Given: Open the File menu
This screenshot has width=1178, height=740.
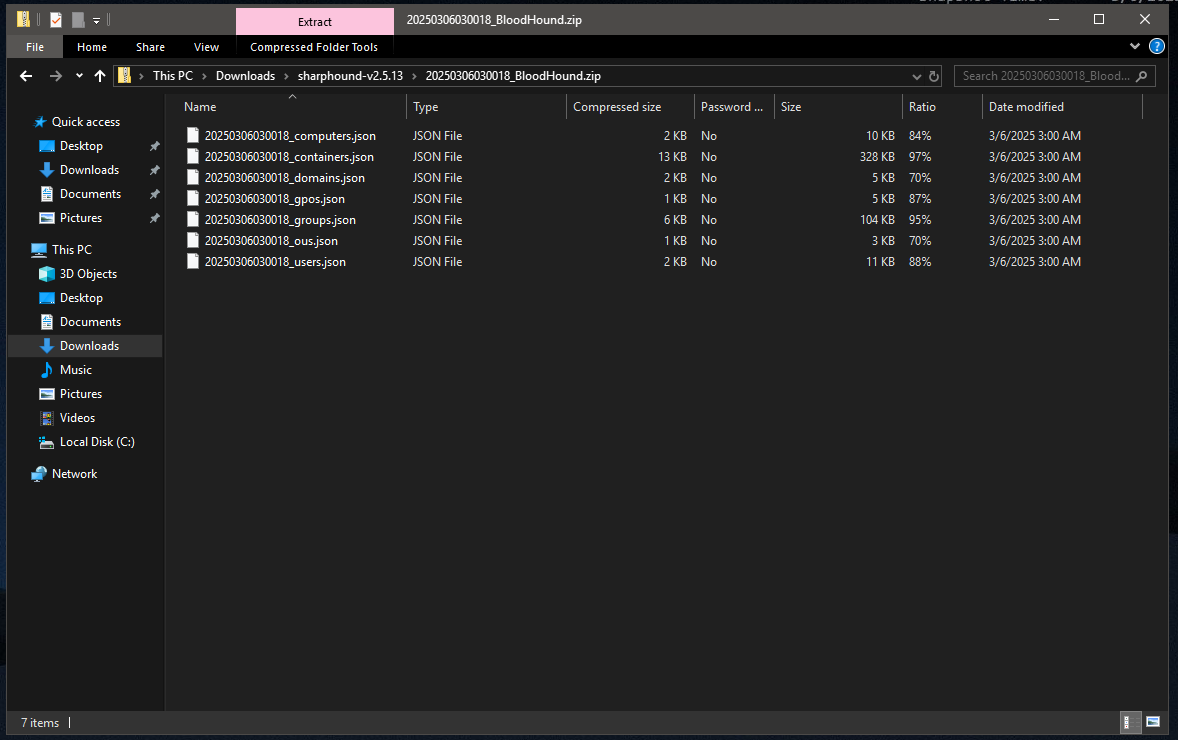Looking at the screenshot, I should (35, 47).
